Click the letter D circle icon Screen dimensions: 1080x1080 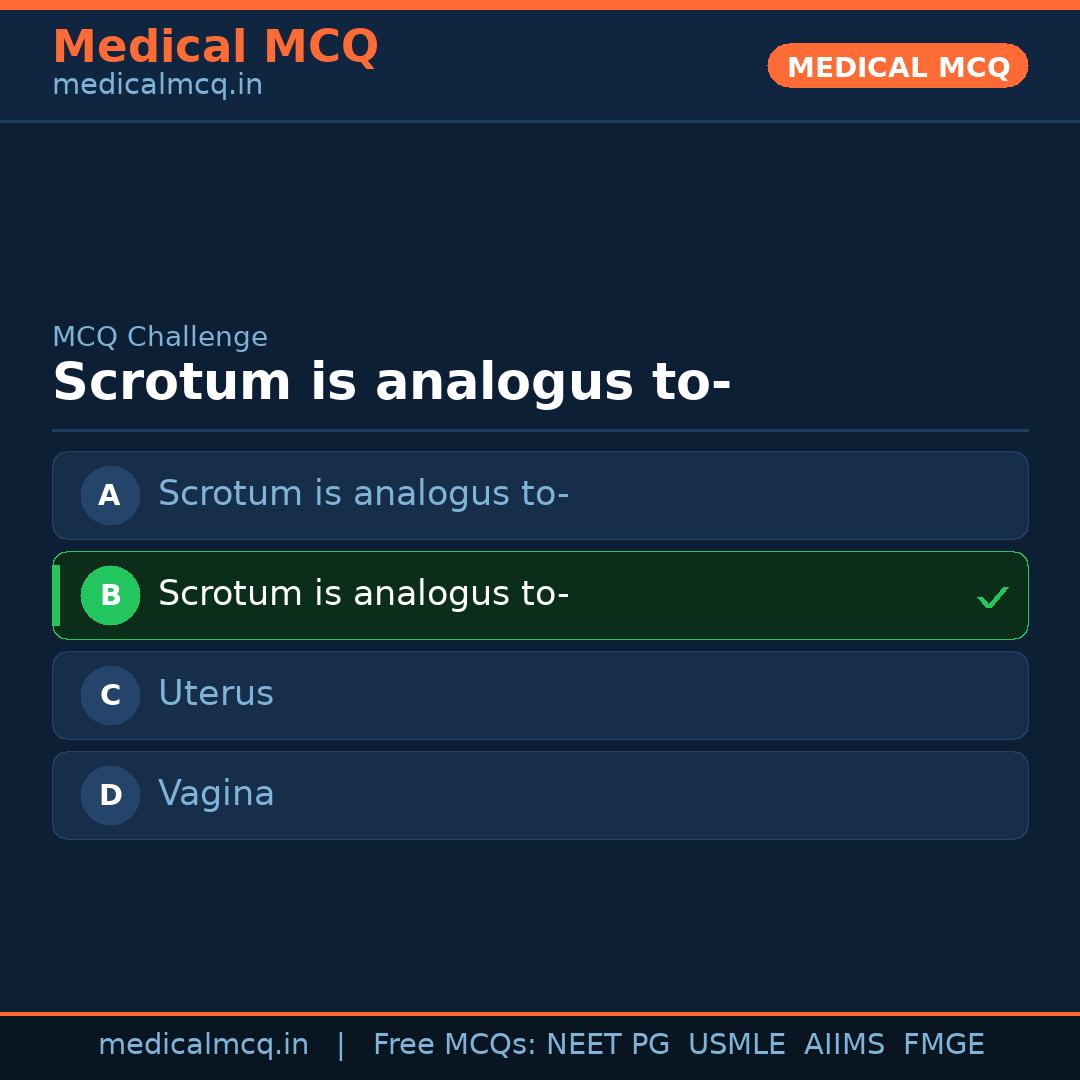tap(110, 795)
